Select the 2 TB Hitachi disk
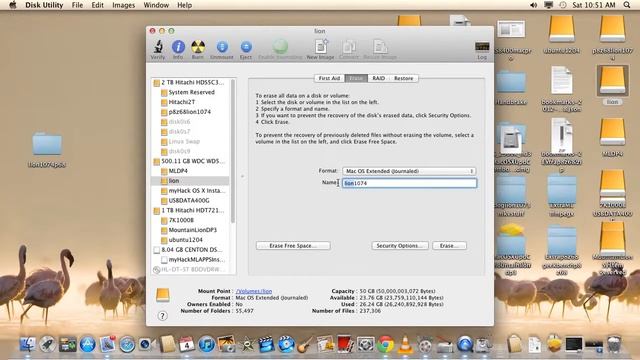Image resolution: width=640 pixels, height=360 pixels. click(x=189, y=82)
